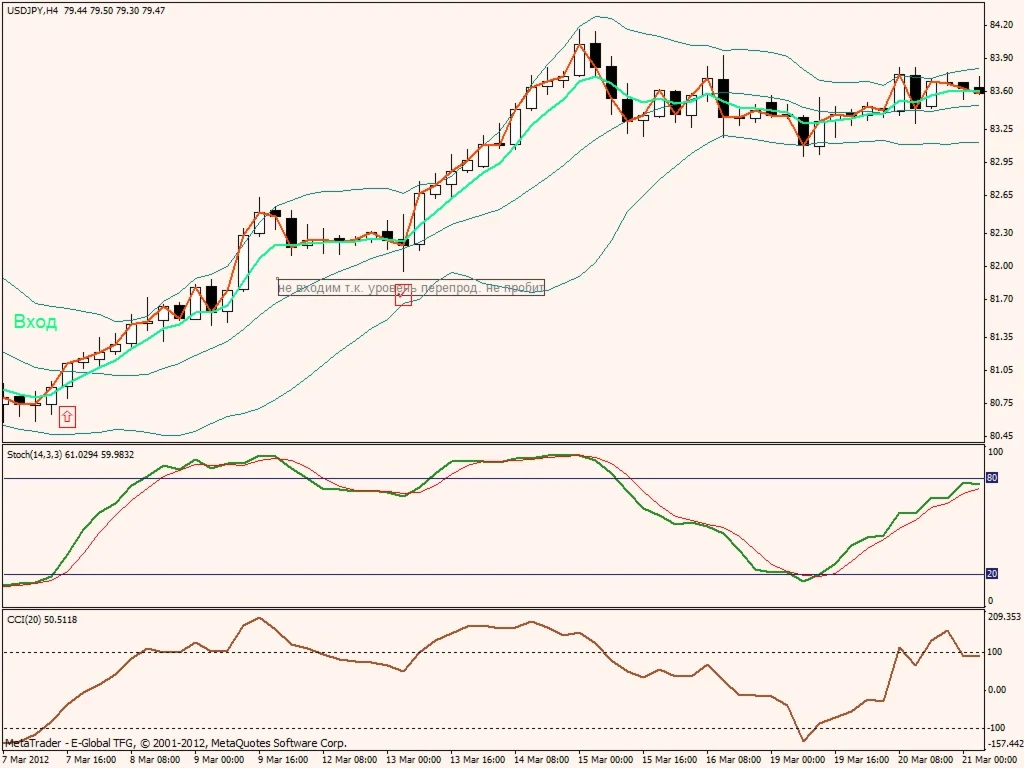Click the CCI -157.442 minimum value label
This screenshot has width=1024, height=768.
tap(1003, 743)
